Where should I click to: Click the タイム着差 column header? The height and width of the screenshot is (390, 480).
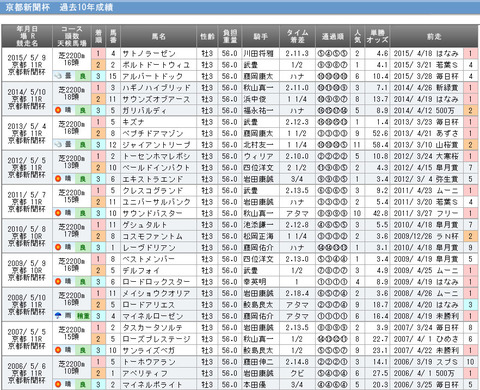[x=297, y=36]
